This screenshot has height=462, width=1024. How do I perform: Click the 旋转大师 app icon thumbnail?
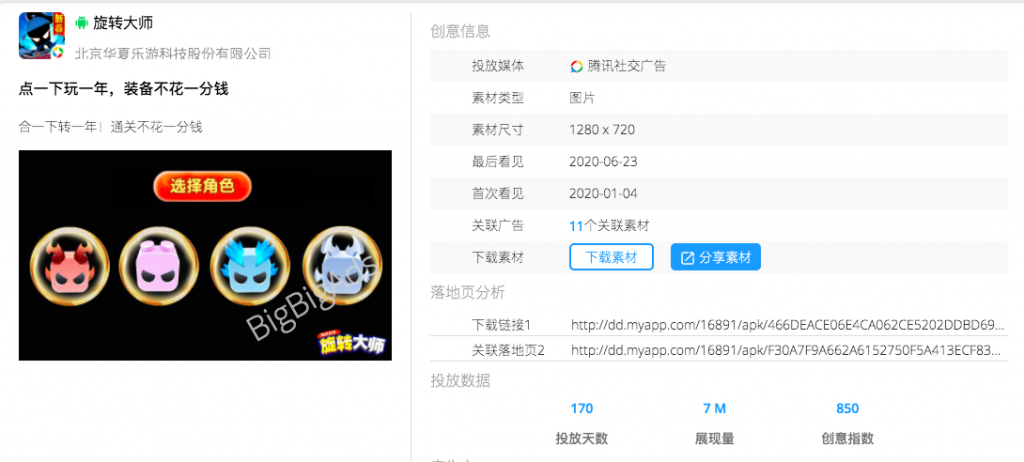point(41,36)
